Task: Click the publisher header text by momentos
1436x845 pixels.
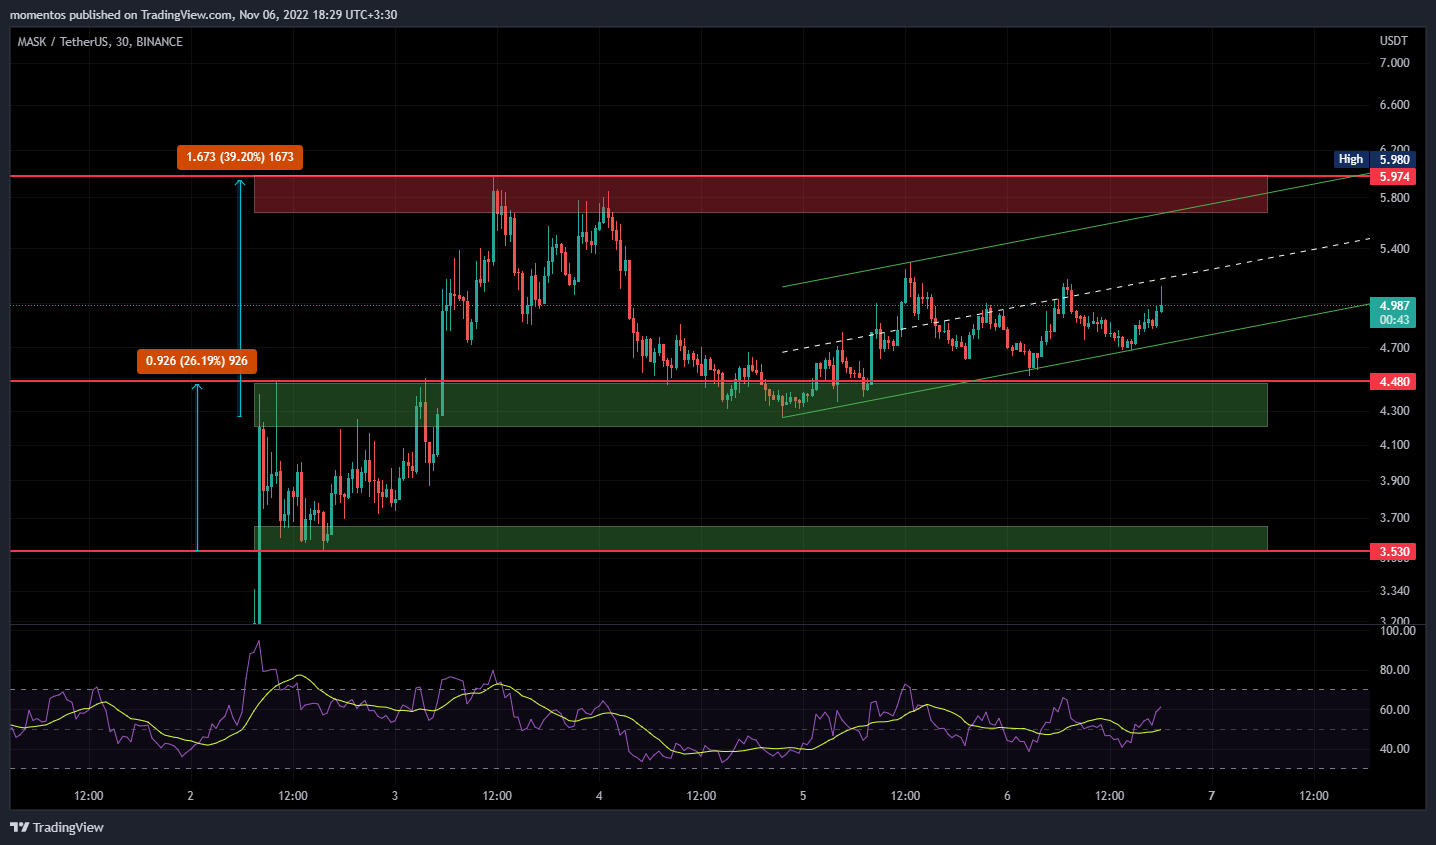Action: pos(203,15)
